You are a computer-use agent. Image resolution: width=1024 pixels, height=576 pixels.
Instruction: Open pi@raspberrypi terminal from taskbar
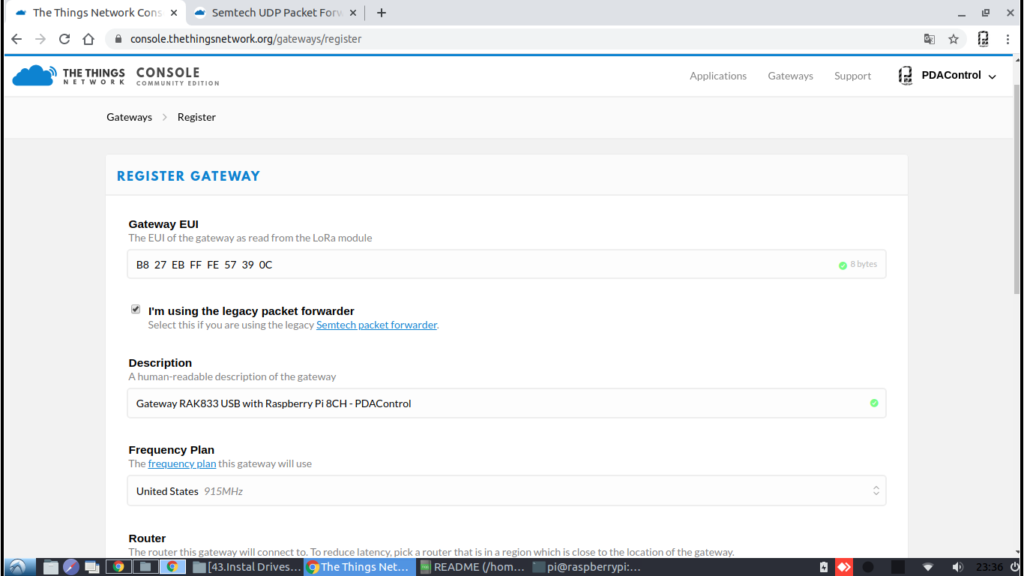pyautogui.click(x=586, y=567)
